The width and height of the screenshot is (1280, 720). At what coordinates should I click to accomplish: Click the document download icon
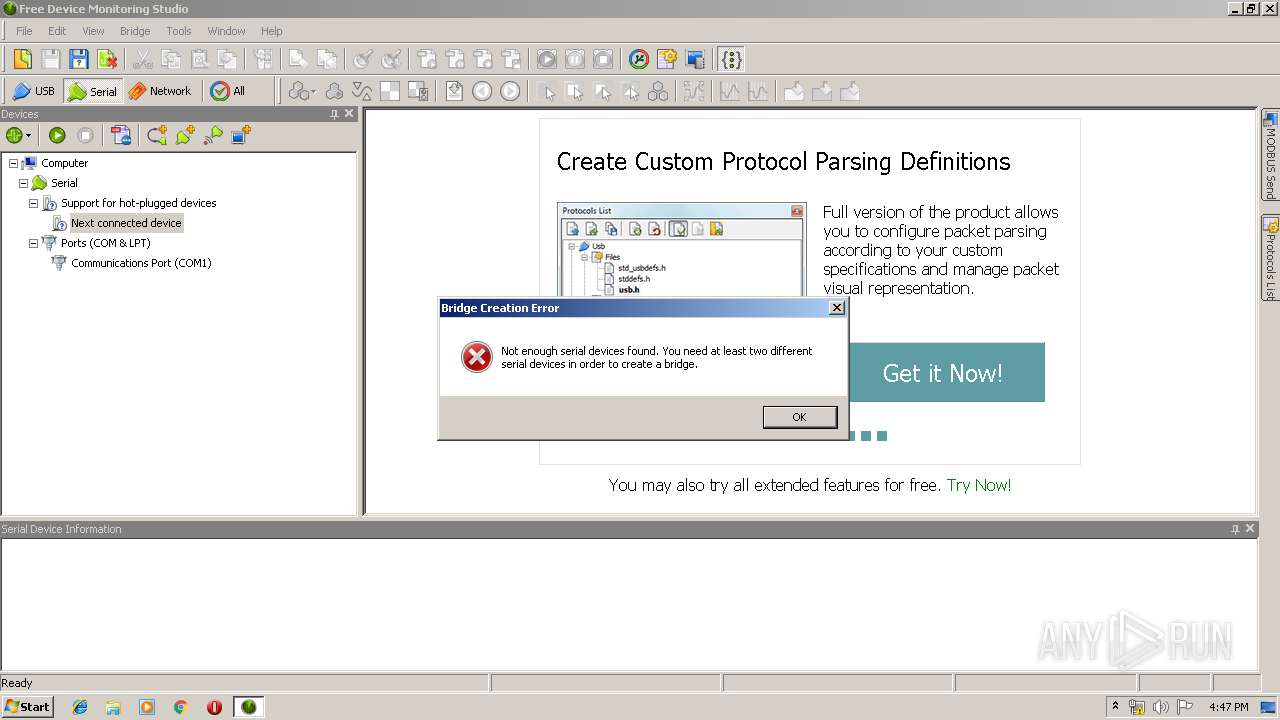pos(454,91)
